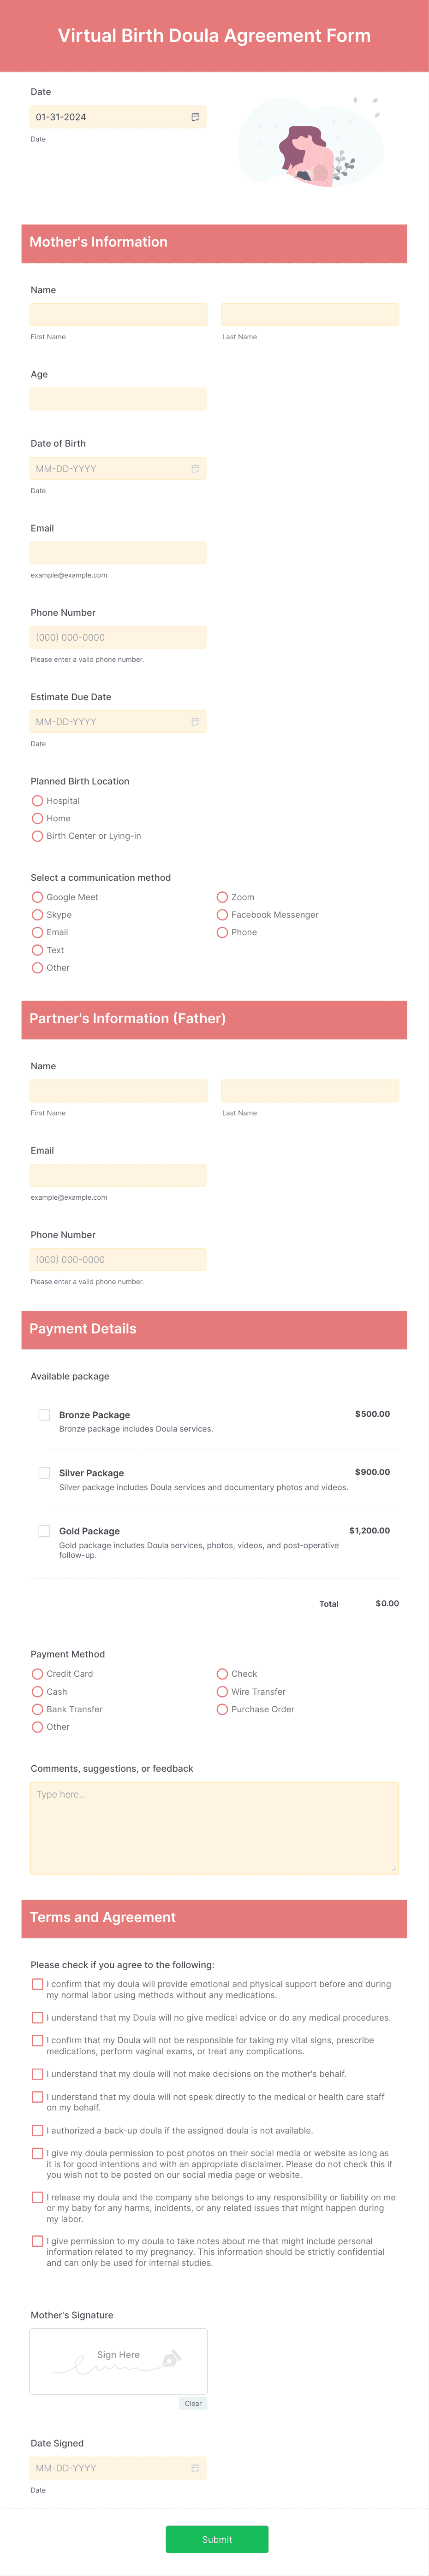Click the partner's Phone Number field
The height and width of the screenshot is (2576, 429).
tap(118, 1259)
